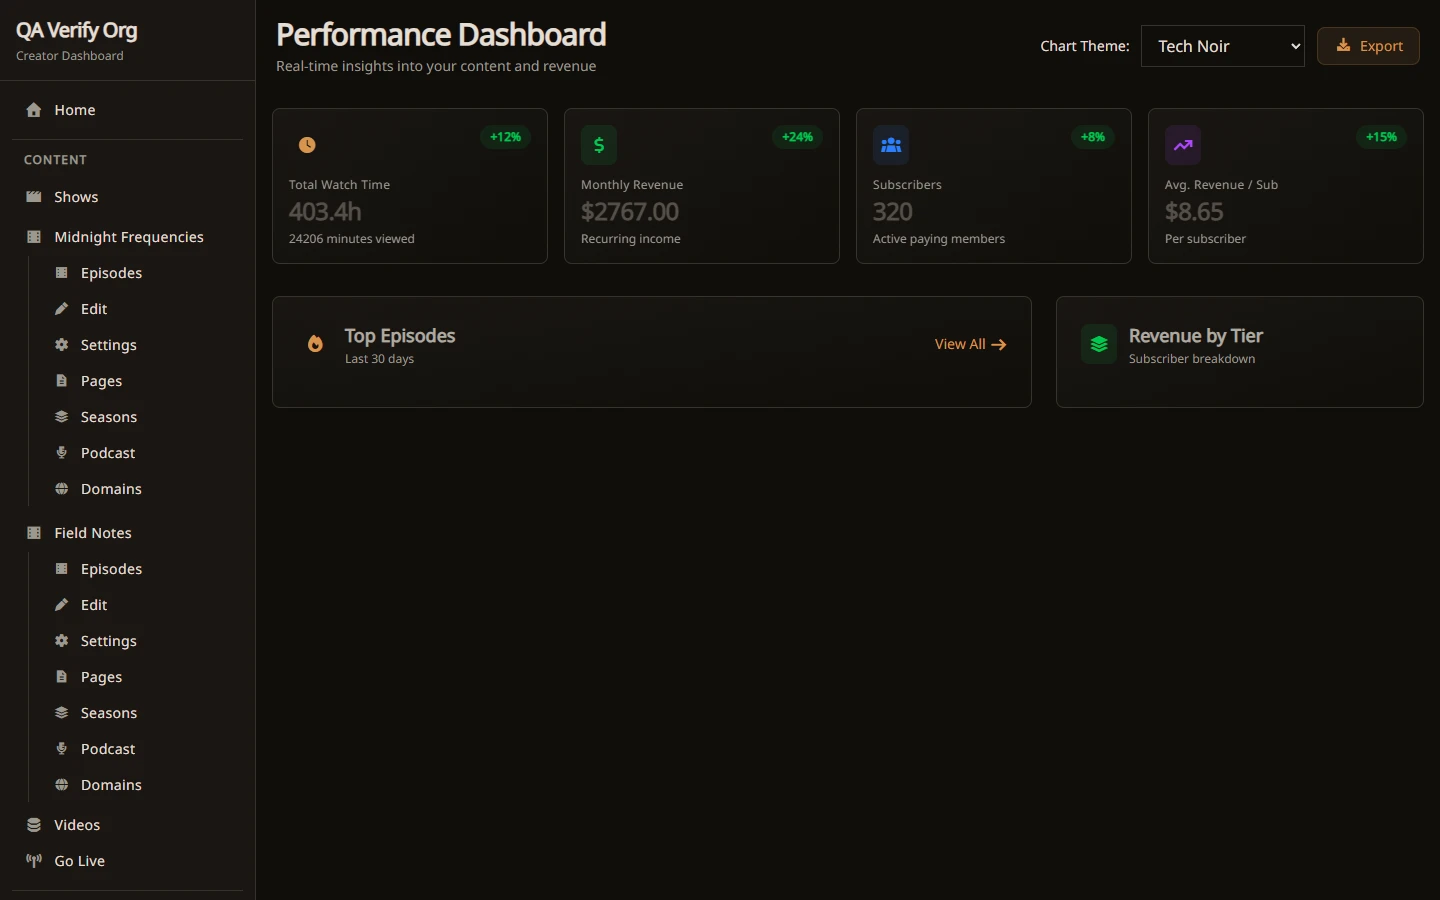1440x900 pixels.
Task: Open the Go Live menu item
Action: 128,861
